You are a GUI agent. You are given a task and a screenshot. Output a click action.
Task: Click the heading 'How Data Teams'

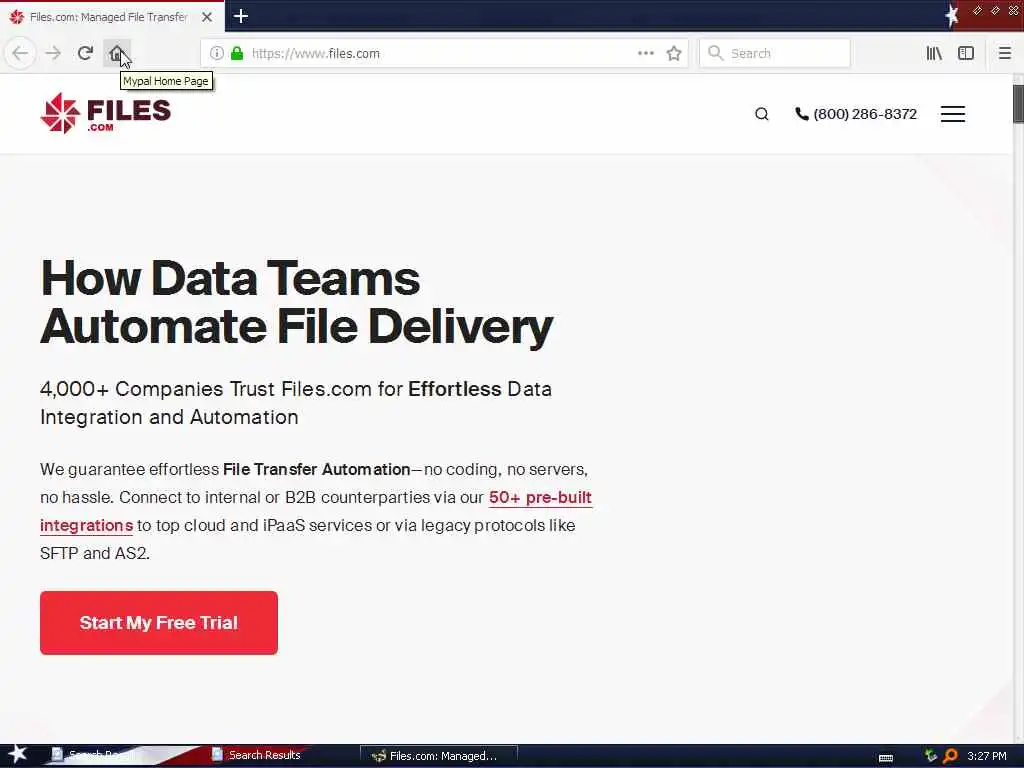click(230, 278)
